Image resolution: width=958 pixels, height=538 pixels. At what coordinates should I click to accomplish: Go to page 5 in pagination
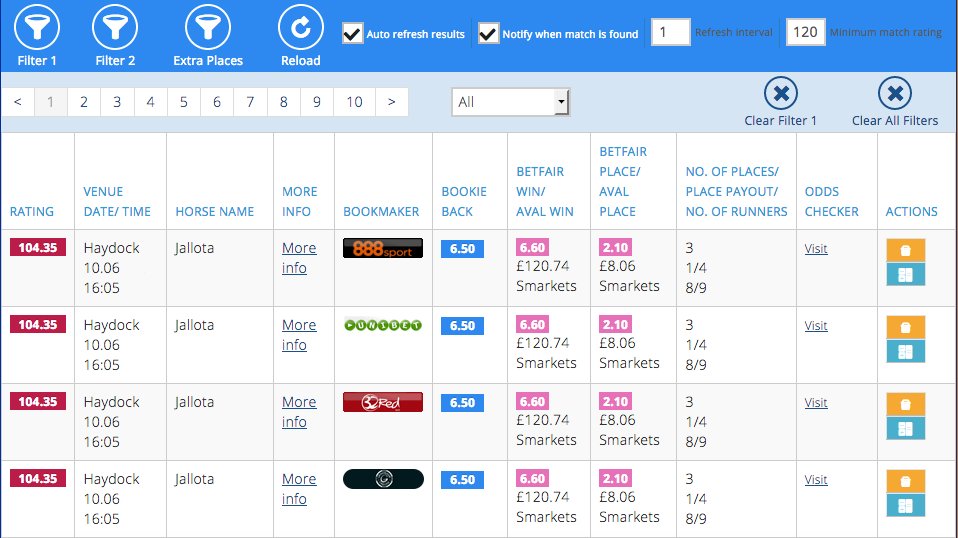(183, 102)
